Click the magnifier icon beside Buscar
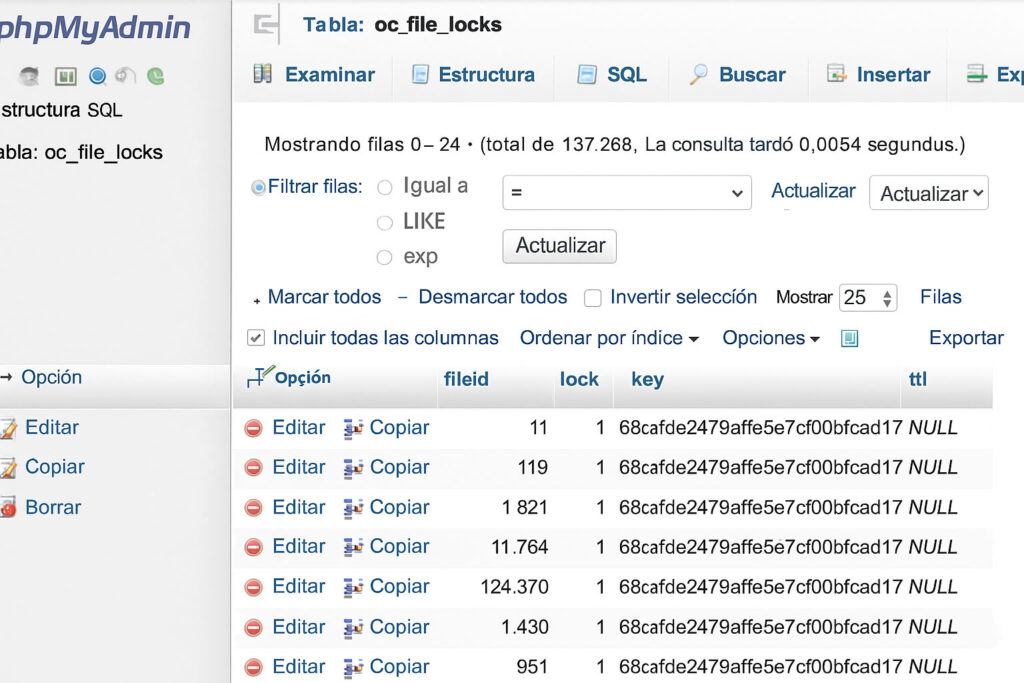1024x683 pixels. [x=699, y=74]
